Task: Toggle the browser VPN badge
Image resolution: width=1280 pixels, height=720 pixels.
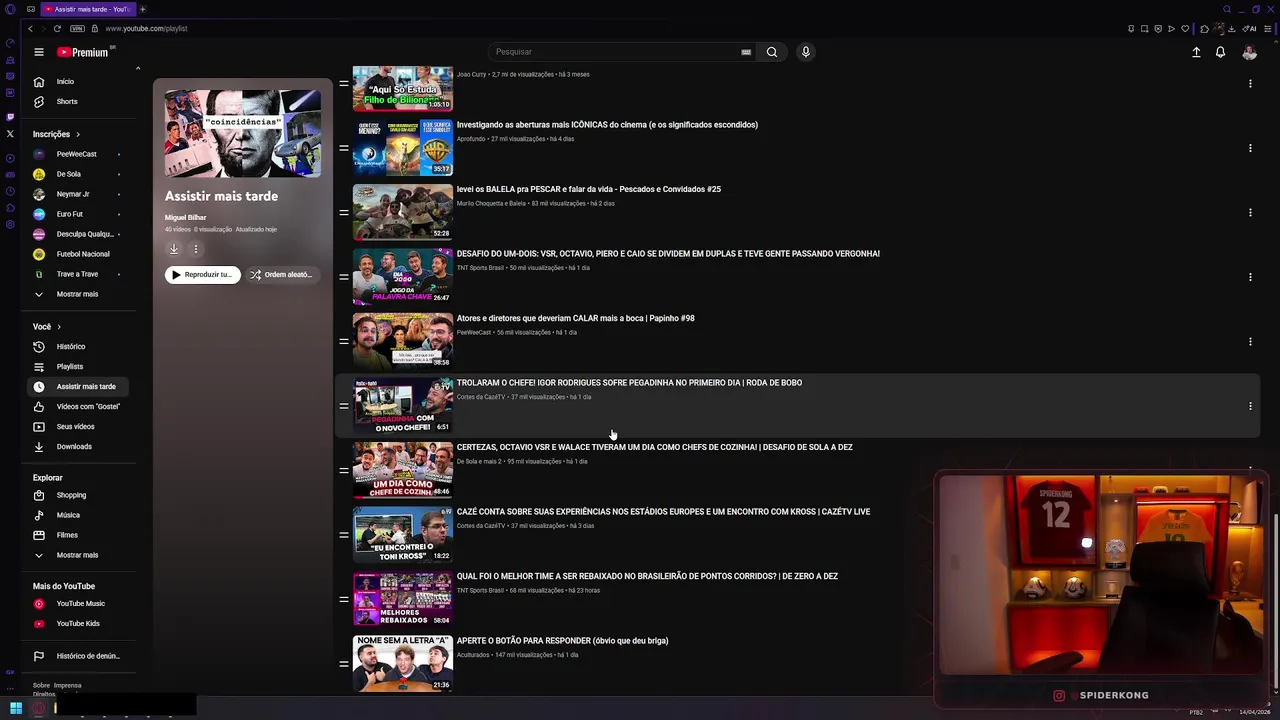Action: pyautogui.click(x=77, y=28)
